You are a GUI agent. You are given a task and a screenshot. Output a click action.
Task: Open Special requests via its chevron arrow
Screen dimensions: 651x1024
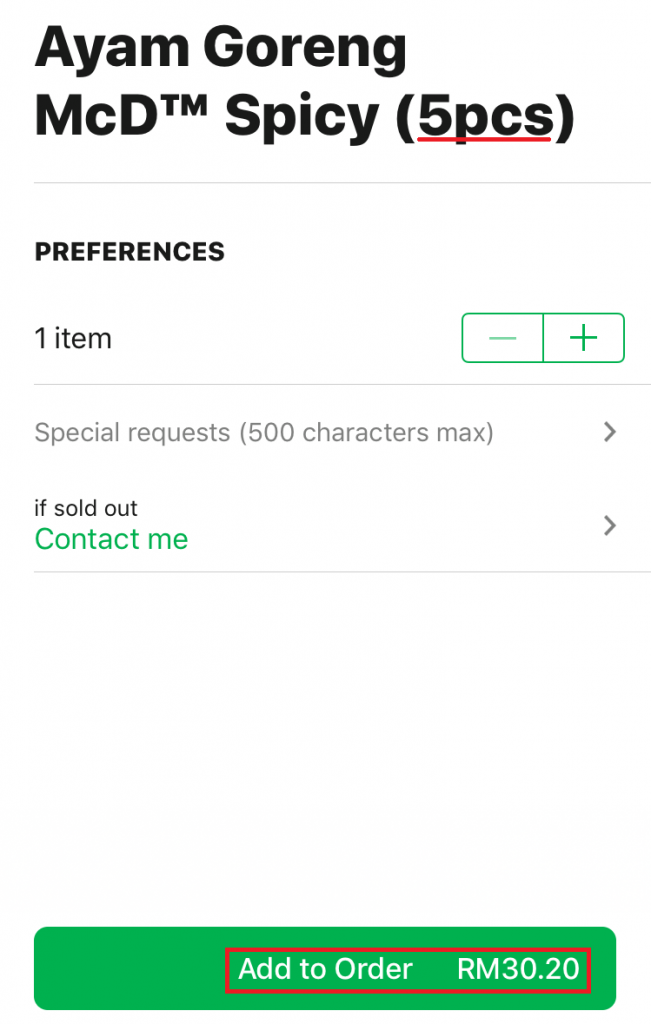(x=610, y=432)
